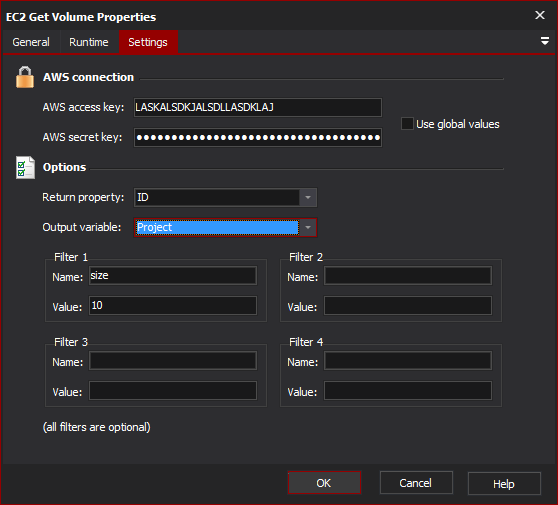Click the 'AWS connection' section heading
This screenshot has width=558, height=505.
click(x=88, y=77)
